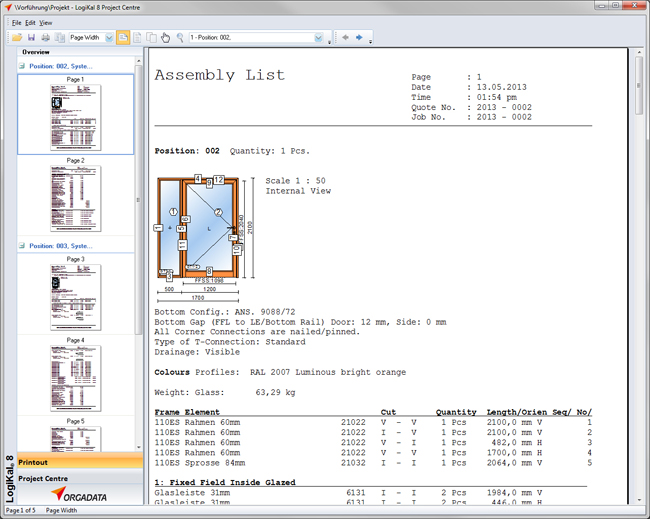Select the Page 4 thumbnail
Image resolution: width=650 pixels, height=519 pixels.
(75, 378)
